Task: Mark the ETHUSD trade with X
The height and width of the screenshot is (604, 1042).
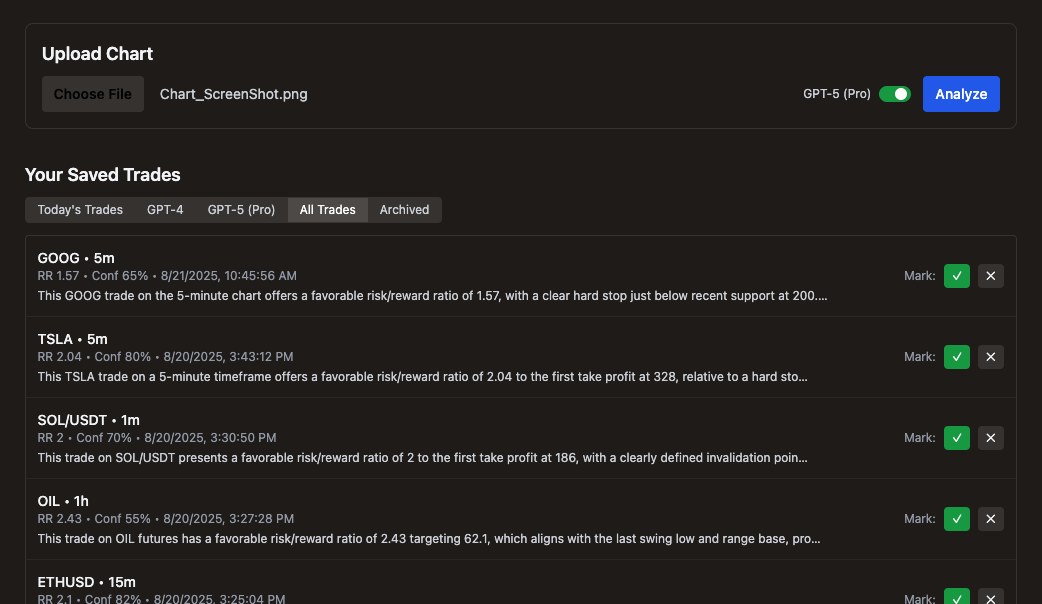Action: click(x=990, y=597)
